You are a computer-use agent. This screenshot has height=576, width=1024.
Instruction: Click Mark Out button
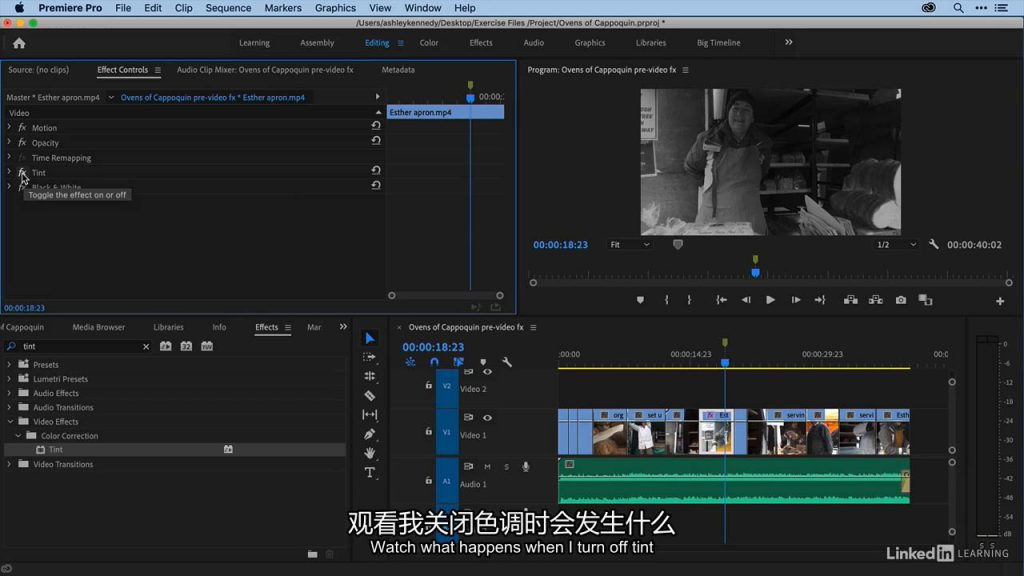[689, 300]
